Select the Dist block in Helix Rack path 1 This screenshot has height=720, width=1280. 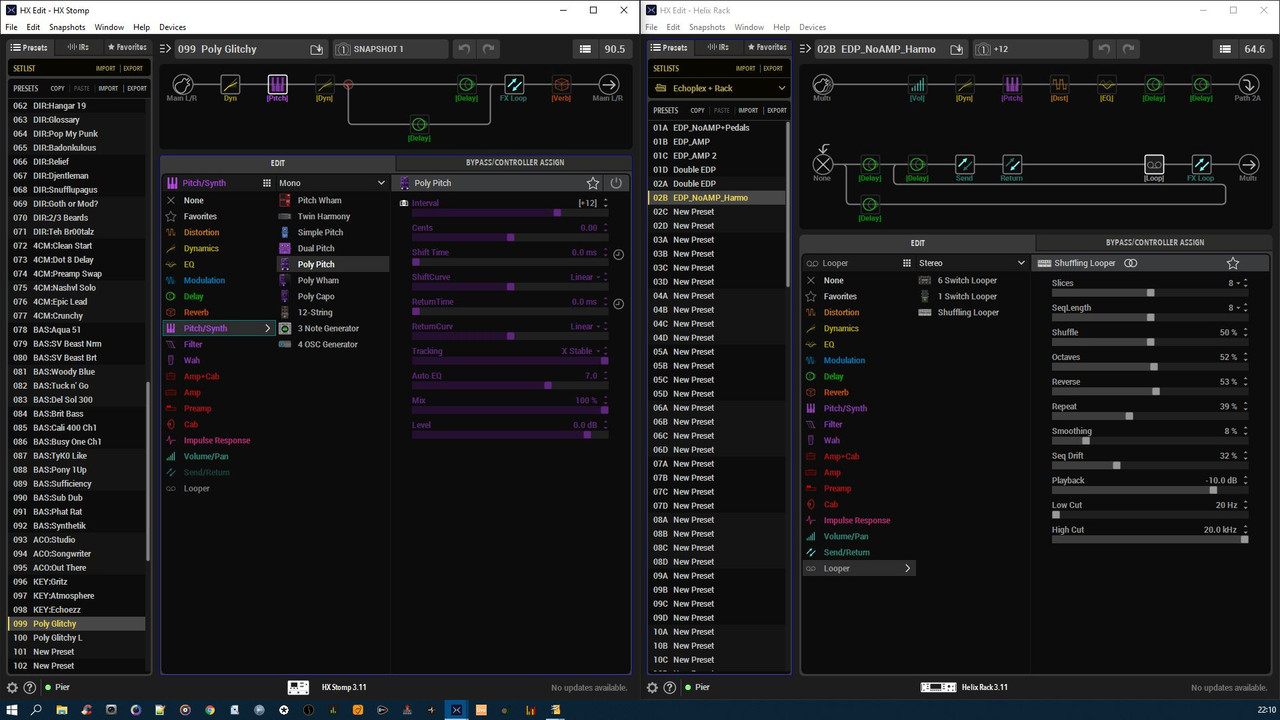click(1059, 85)
